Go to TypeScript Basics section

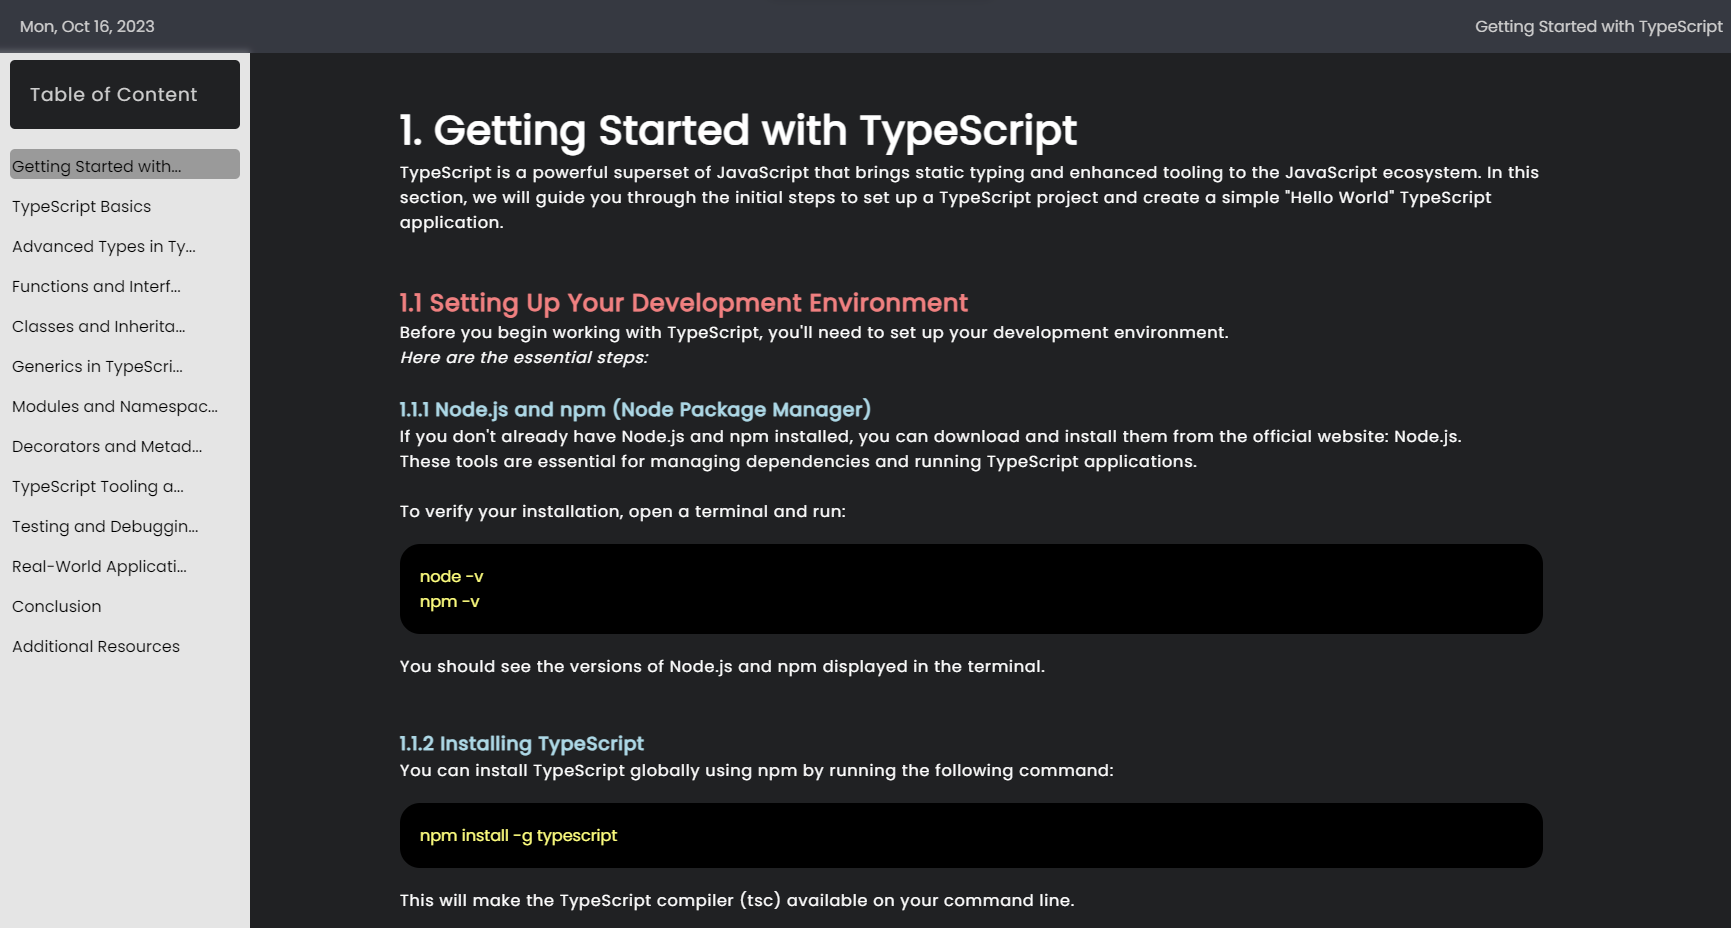(82, 206)
